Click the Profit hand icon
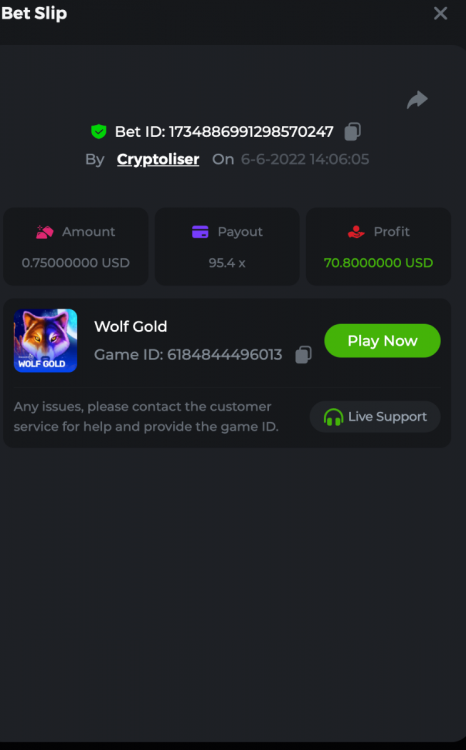466x750 pixels. click(x=356, y=232)
